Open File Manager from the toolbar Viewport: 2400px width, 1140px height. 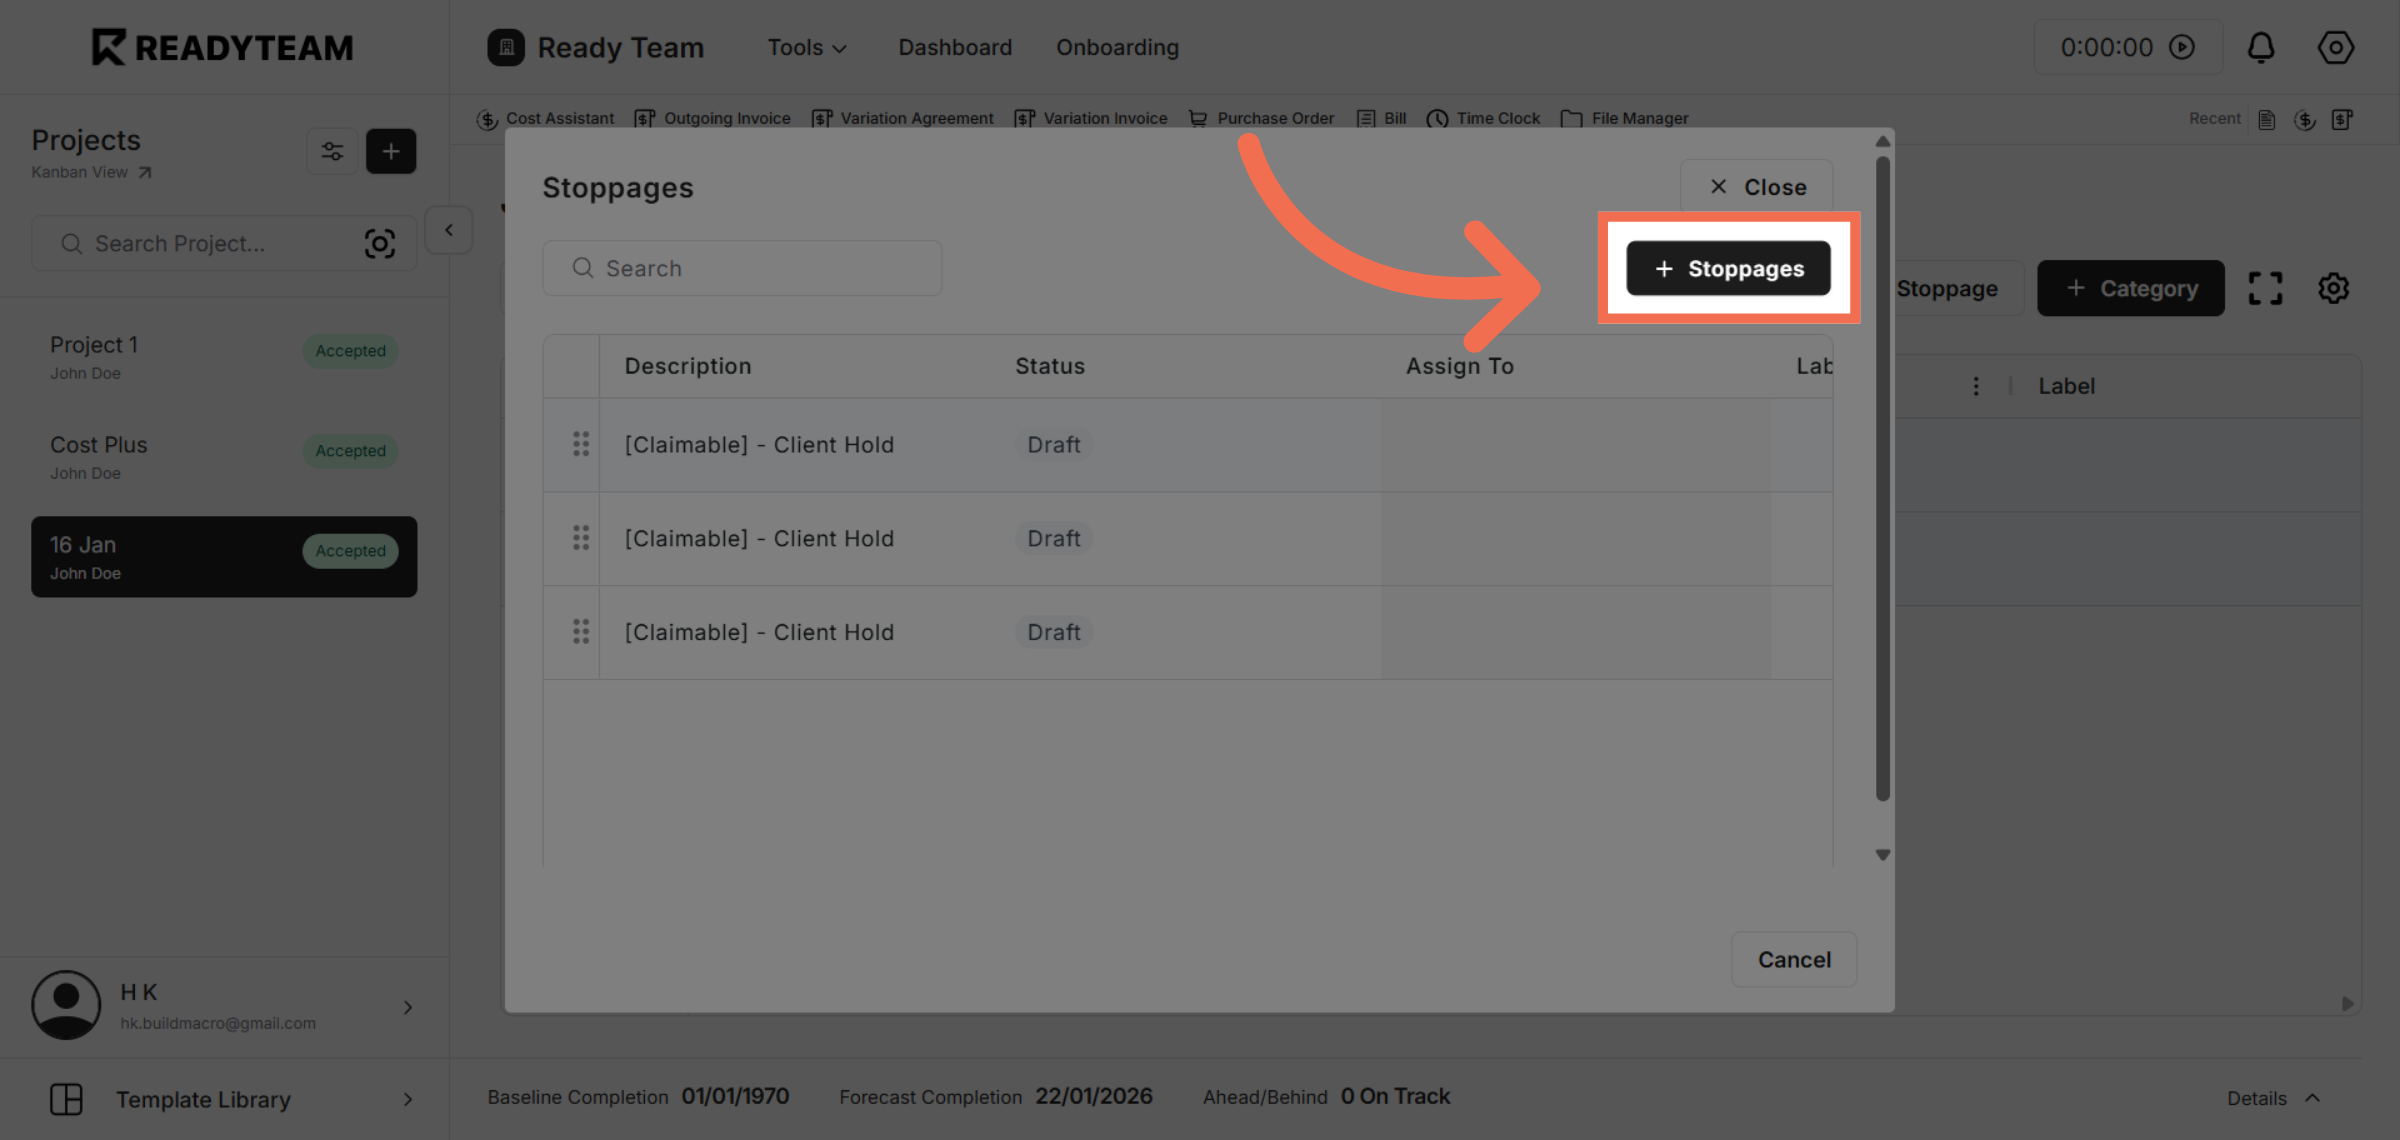pos(1625,118)
